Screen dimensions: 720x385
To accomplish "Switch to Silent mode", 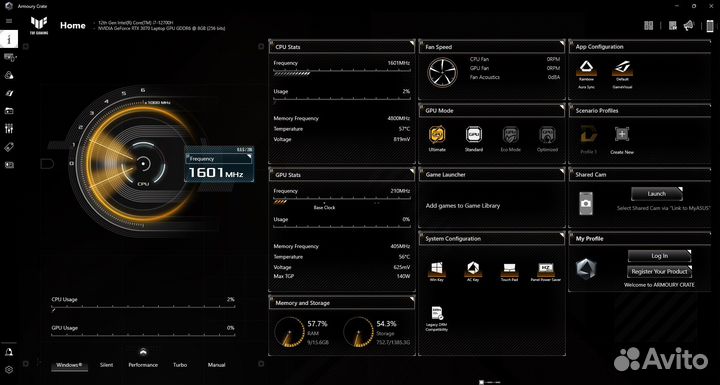I will point(107,365).
